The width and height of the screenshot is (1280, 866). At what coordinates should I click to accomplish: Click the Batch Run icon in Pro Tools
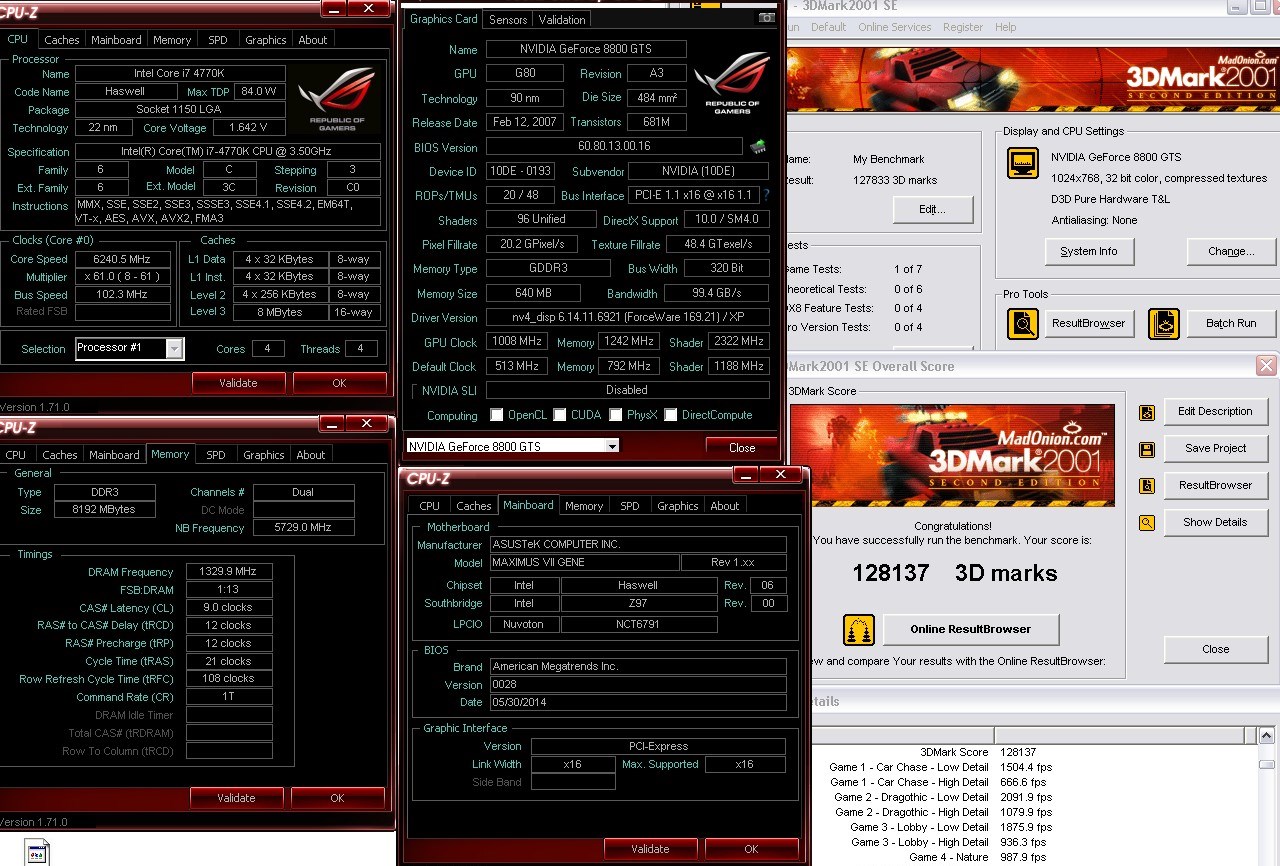(1164, 324)
